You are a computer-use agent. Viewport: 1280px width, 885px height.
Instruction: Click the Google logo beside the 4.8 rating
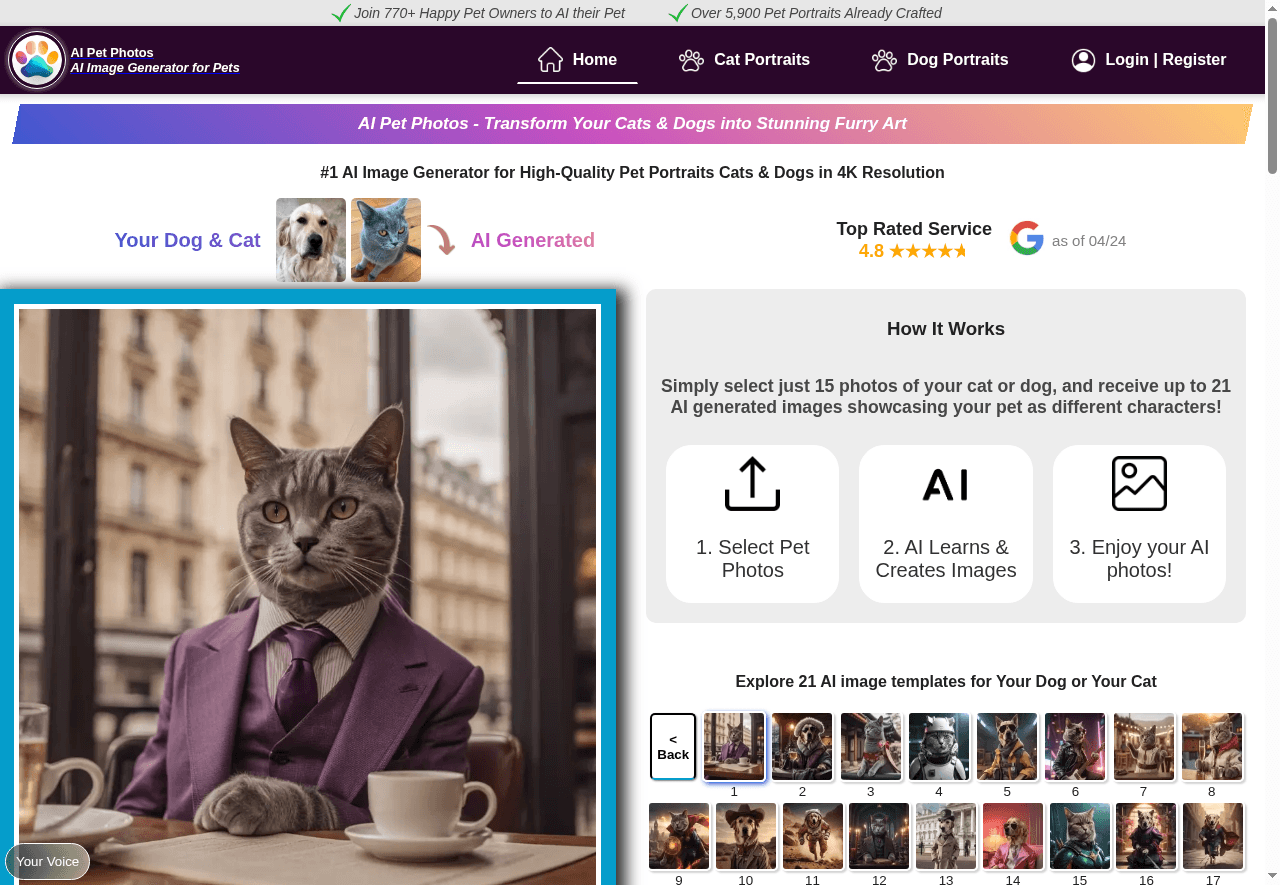pos(1026,238)
